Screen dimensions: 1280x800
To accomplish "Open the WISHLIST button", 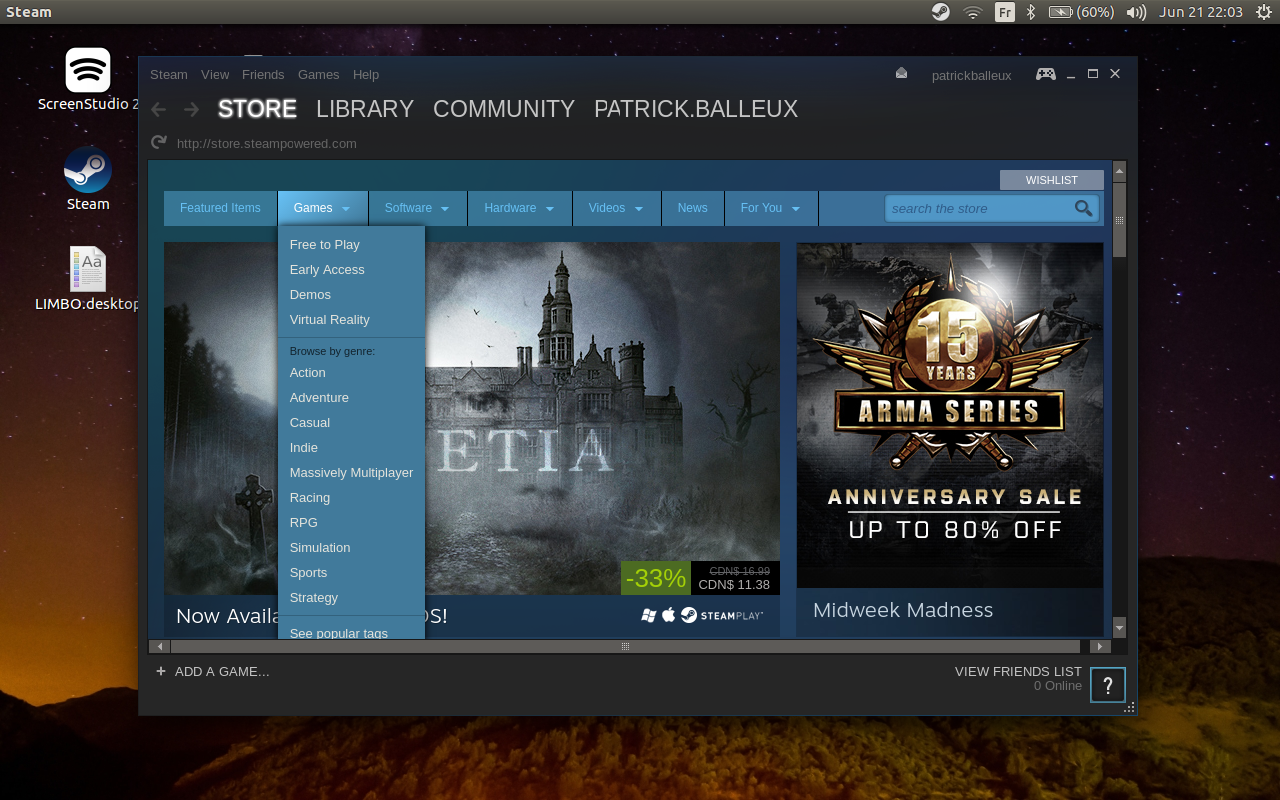I will (x=1052, y=180).
